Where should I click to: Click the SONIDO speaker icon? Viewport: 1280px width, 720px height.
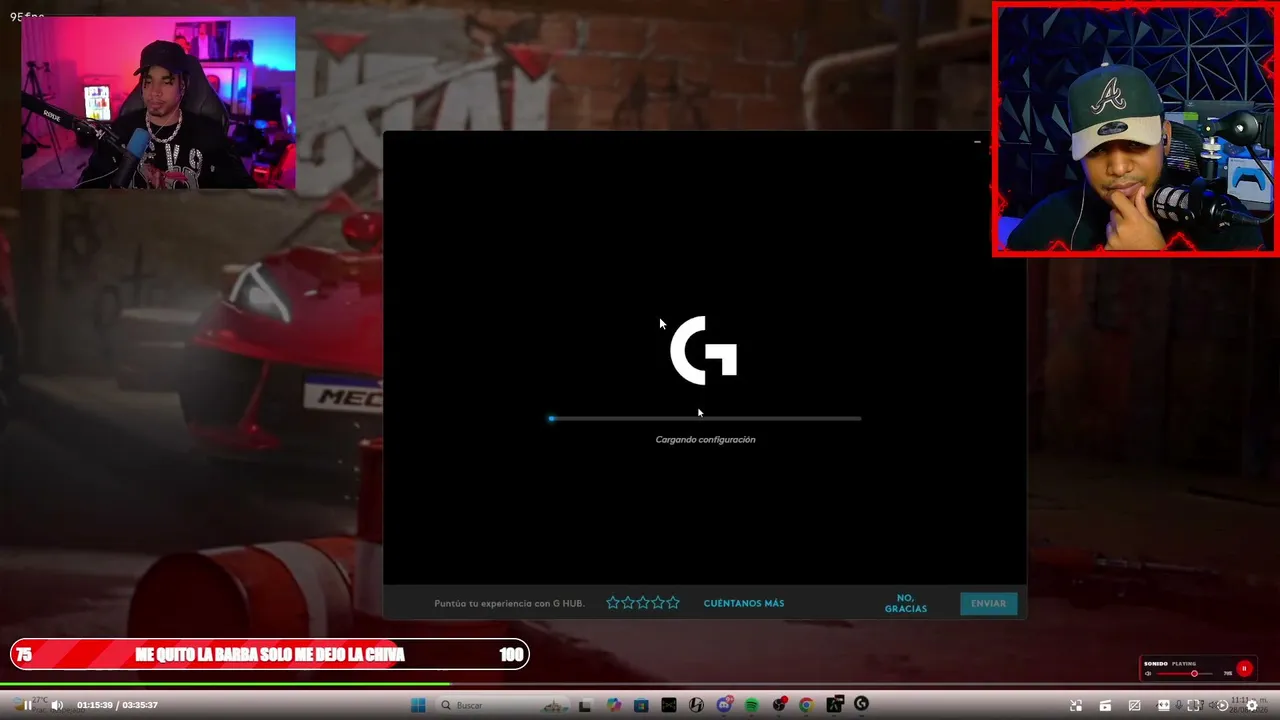(1148, 673)
